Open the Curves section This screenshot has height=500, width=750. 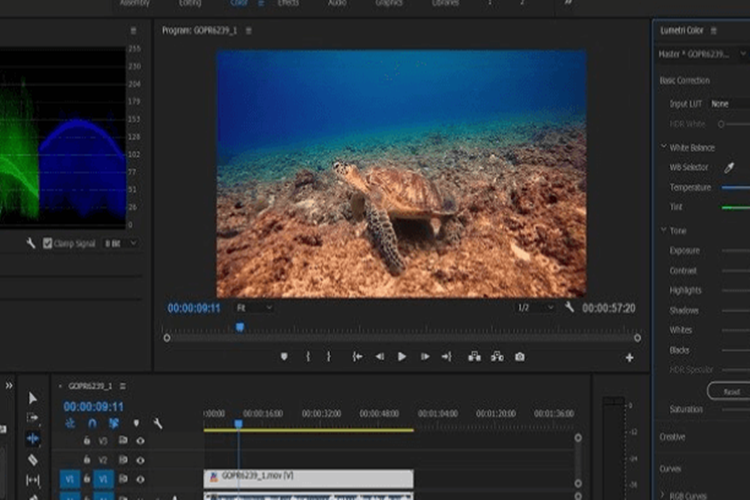coord(670,469)
